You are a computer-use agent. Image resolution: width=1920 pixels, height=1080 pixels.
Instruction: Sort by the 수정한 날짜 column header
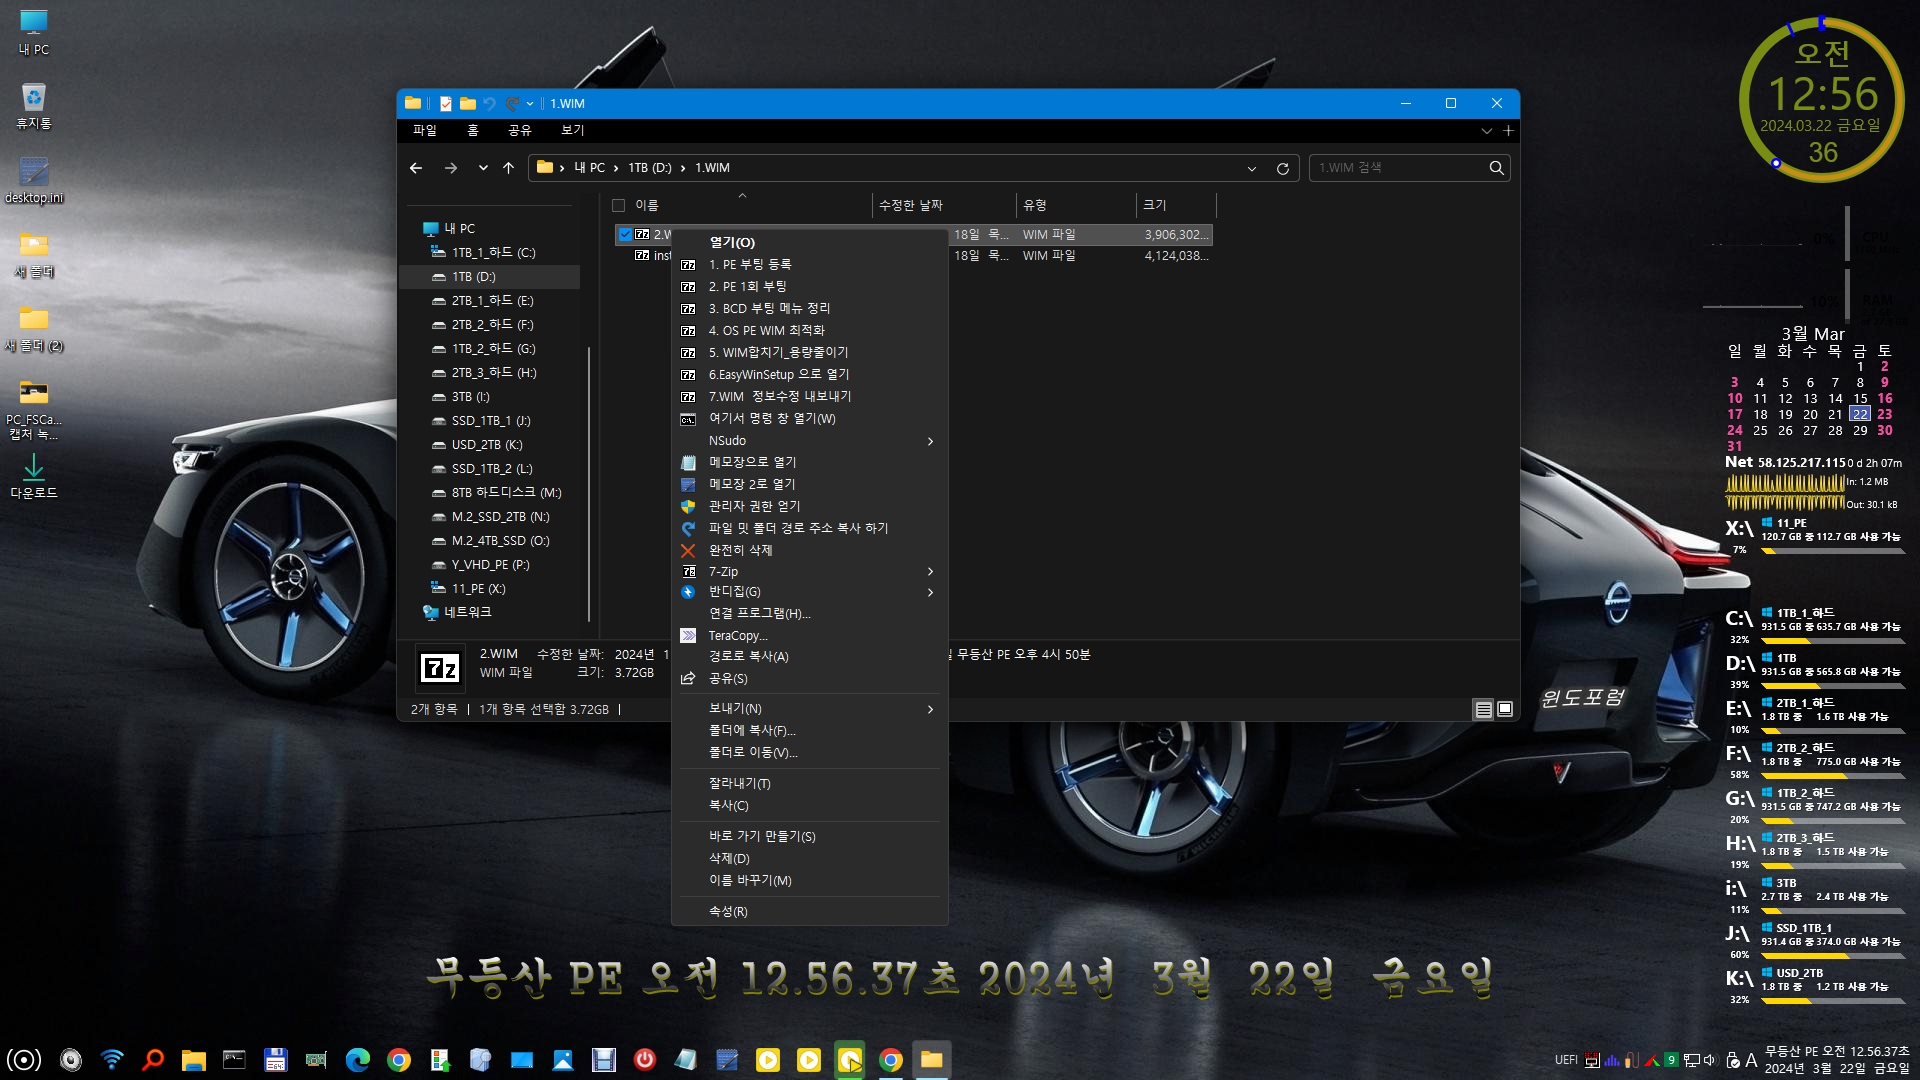943,205
